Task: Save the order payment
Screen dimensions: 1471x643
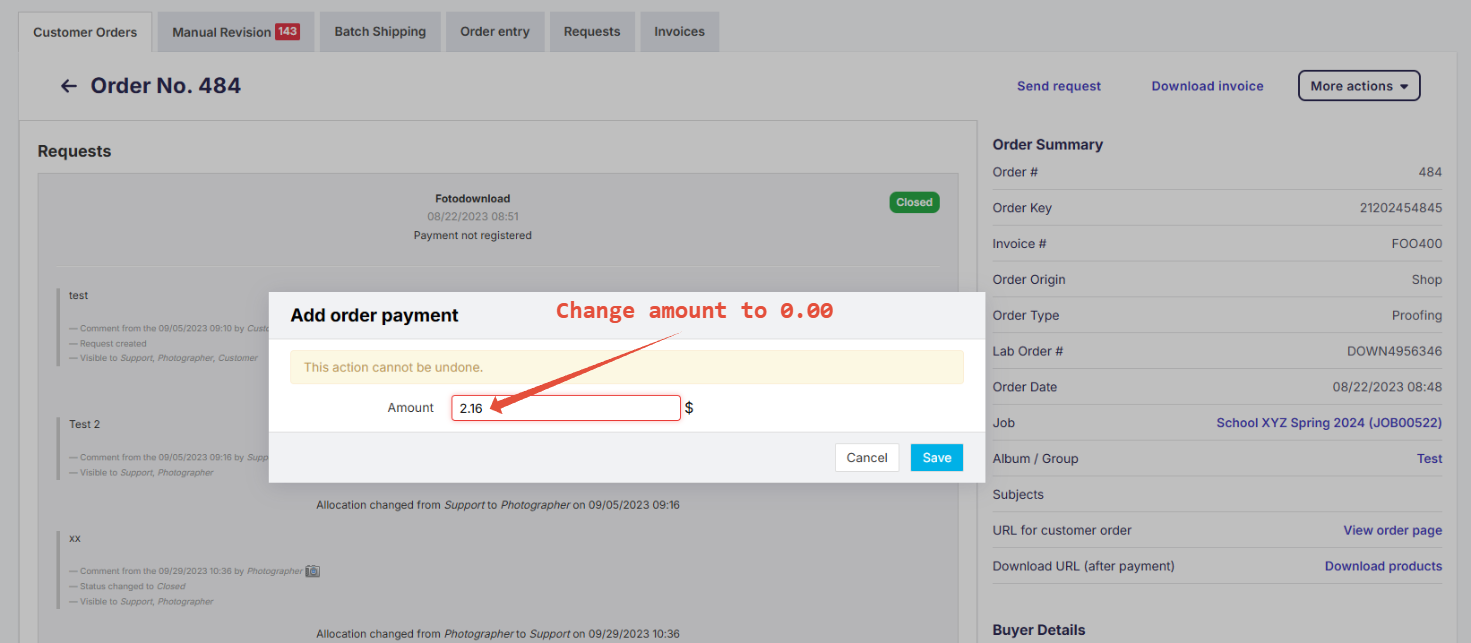Action: coord(936,457)
